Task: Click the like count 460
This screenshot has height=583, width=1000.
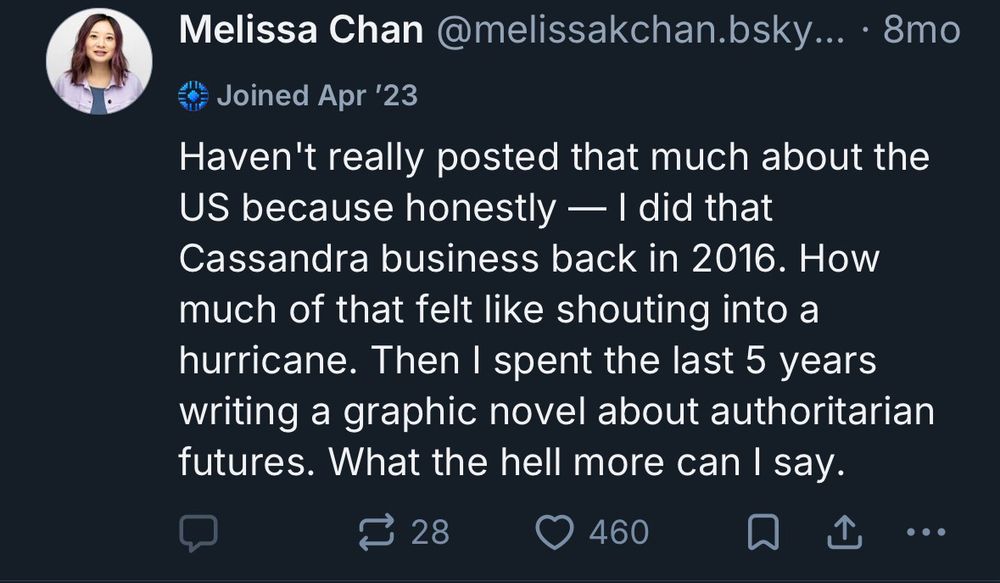Action: (x=619, y=532)
